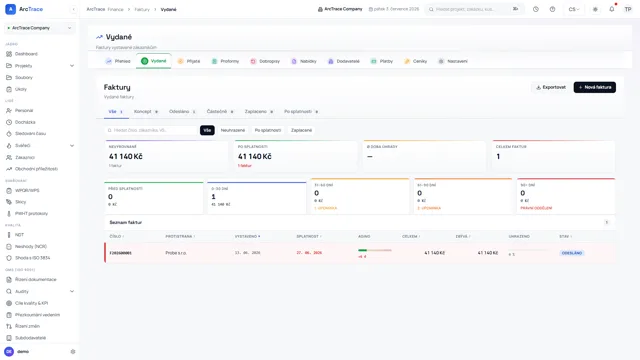The height and width of the screenshot is (360, 640).
Task: Show the Odesláno status tab
Action: coord(182,111)
